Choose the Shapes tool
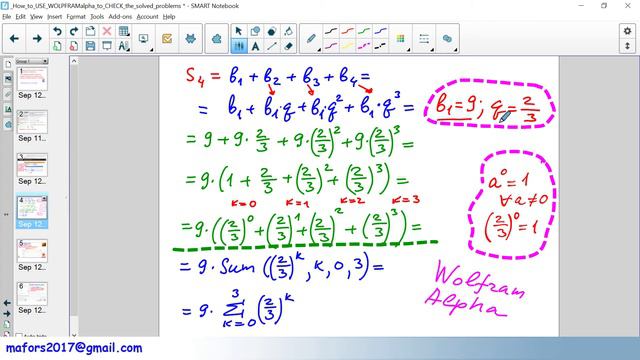640x360 pixels. (256, 31)
